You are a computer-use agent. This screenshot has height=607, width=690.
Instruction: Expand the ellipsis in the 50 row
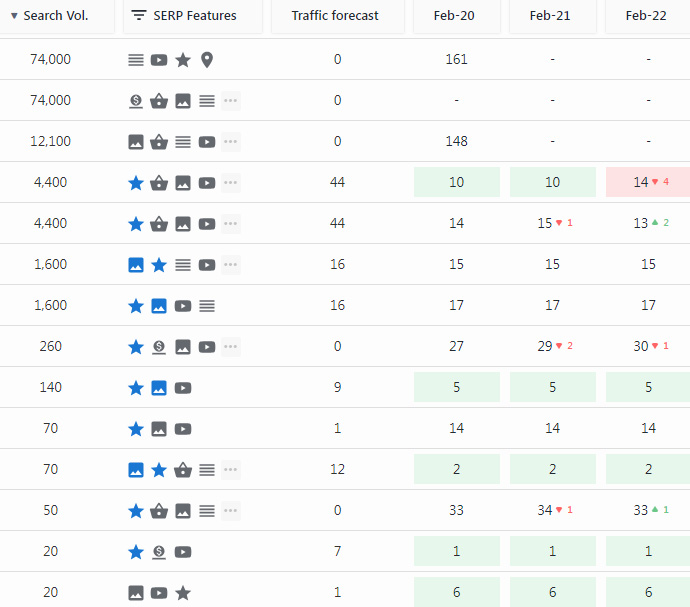(231, 511)
